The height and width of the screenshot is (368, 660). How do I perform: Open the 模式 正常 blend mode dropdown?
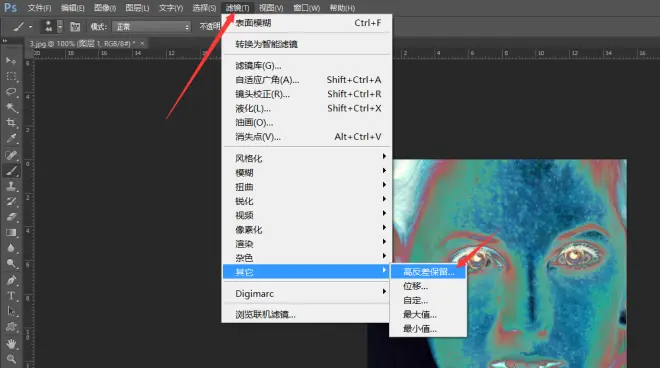pyautogui.click(x=152, y=27)
